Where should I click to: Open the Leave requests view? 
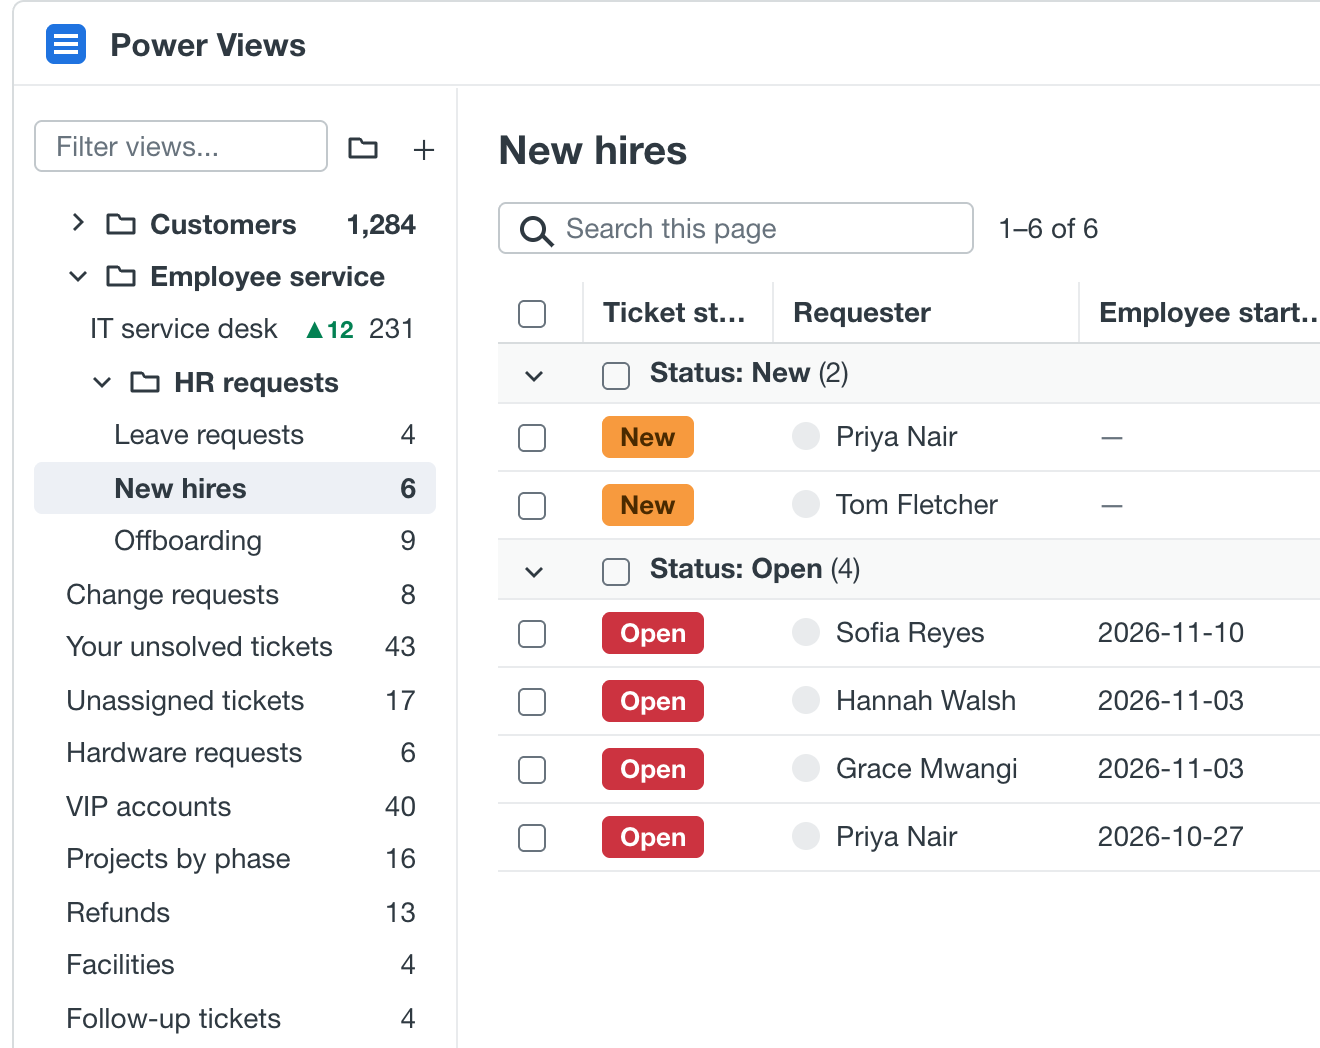(235, 435)
